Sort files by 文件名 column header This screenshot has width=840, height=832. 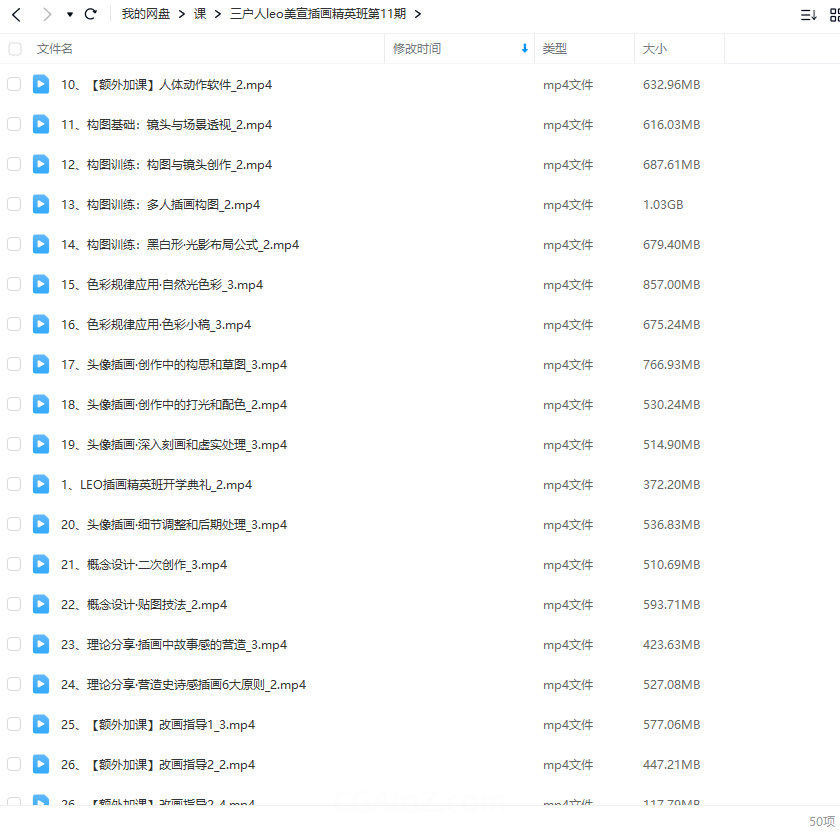pos(55,49)
